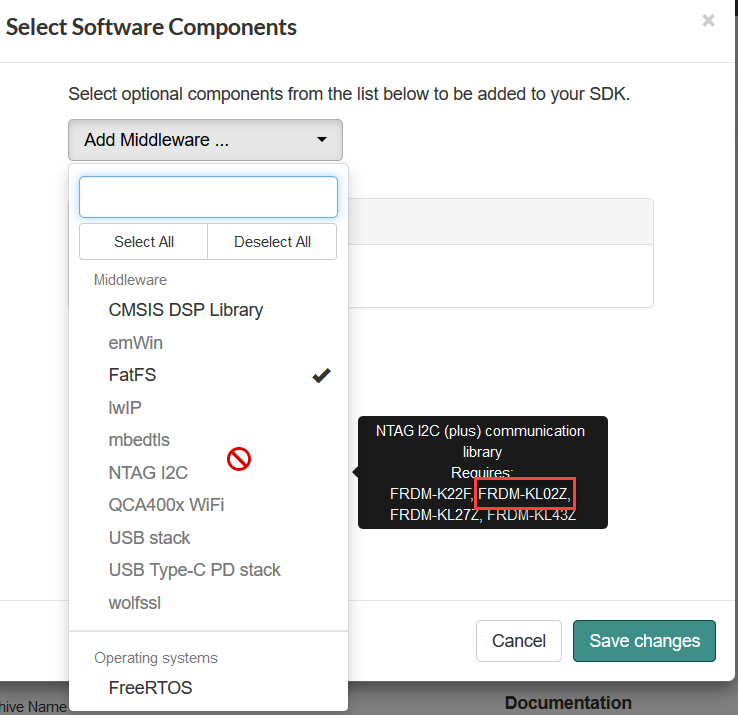The width and height of the screenshot is (738, 715).
Task: Click the Save changes button
Action: click(644, 641)
